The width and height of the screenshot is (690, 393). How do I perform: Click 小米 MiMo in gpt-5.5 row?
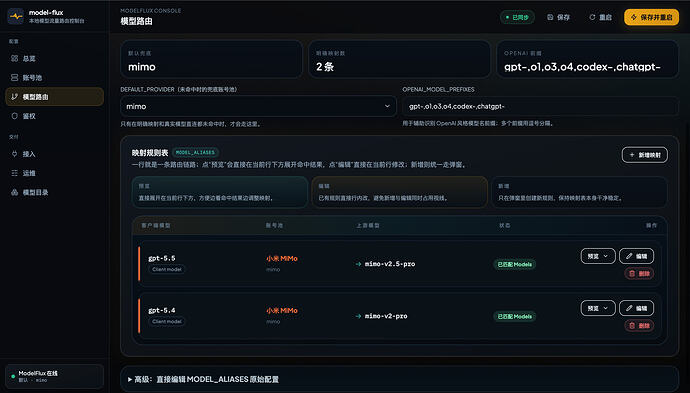point(282,259)
